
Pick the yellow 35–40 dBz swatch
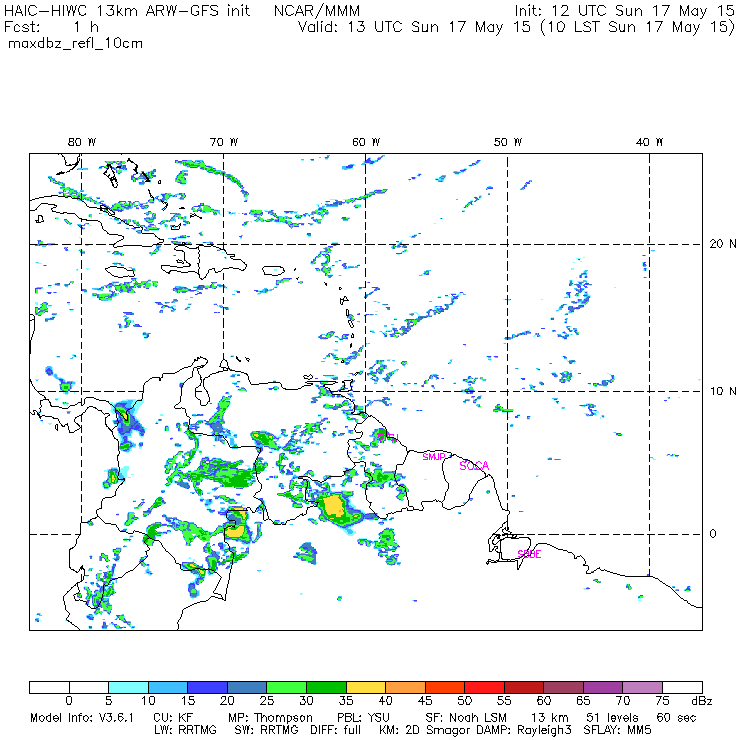tap(366, 687)
